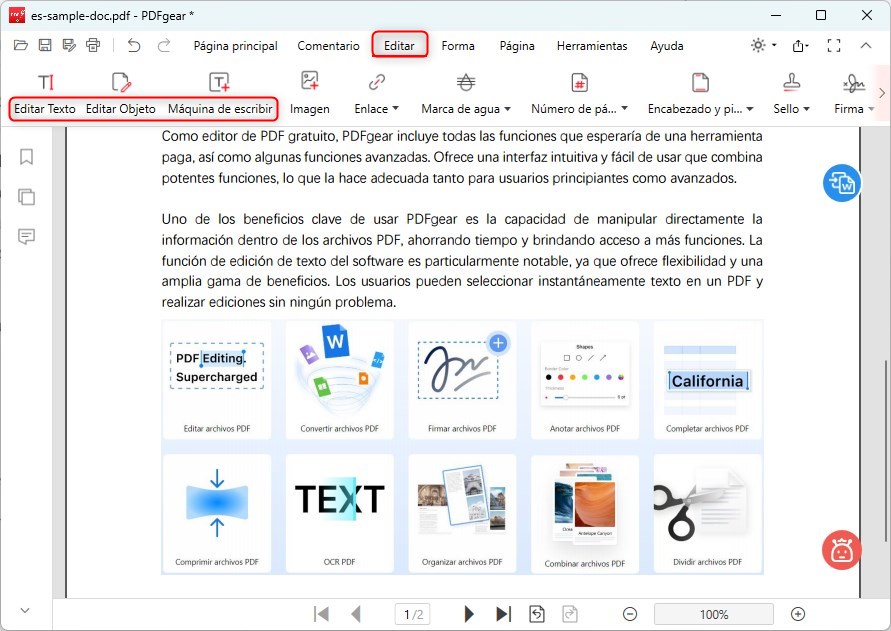This screenshot has height=631, width=891.
Task: Show the bookmarks panel in the sidebar
Action: pyautogui.click(x=26, y=157)
